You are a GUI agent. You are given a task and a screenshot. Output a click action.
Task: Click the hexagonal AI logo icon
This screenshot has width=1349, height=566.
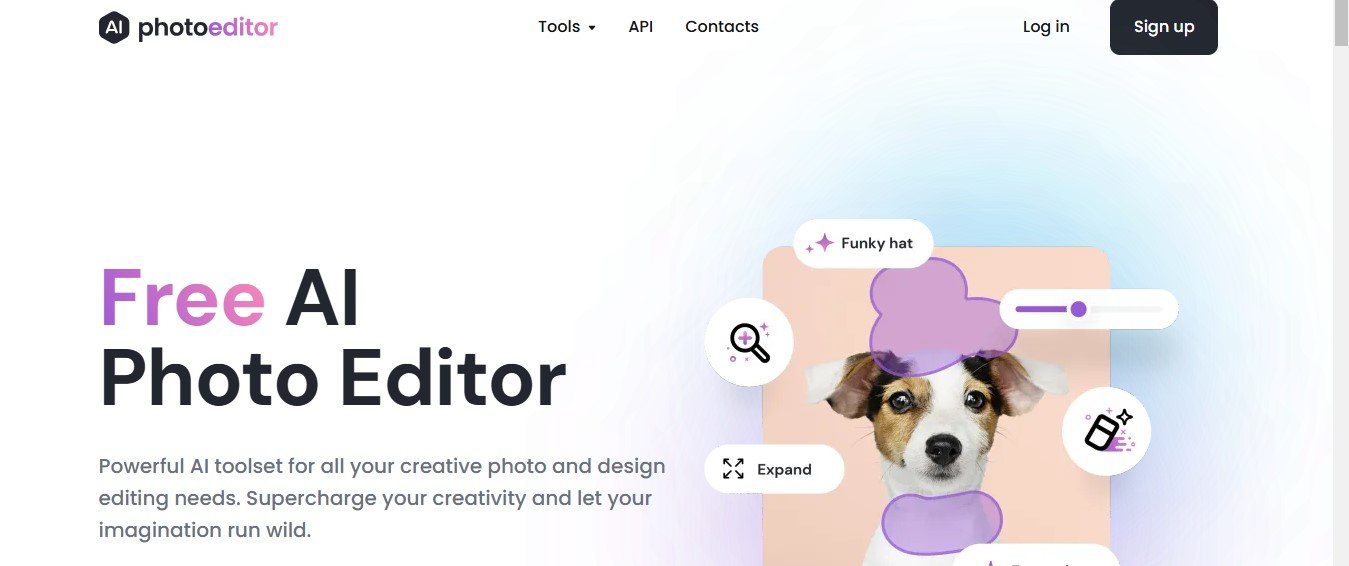(114, 27)
